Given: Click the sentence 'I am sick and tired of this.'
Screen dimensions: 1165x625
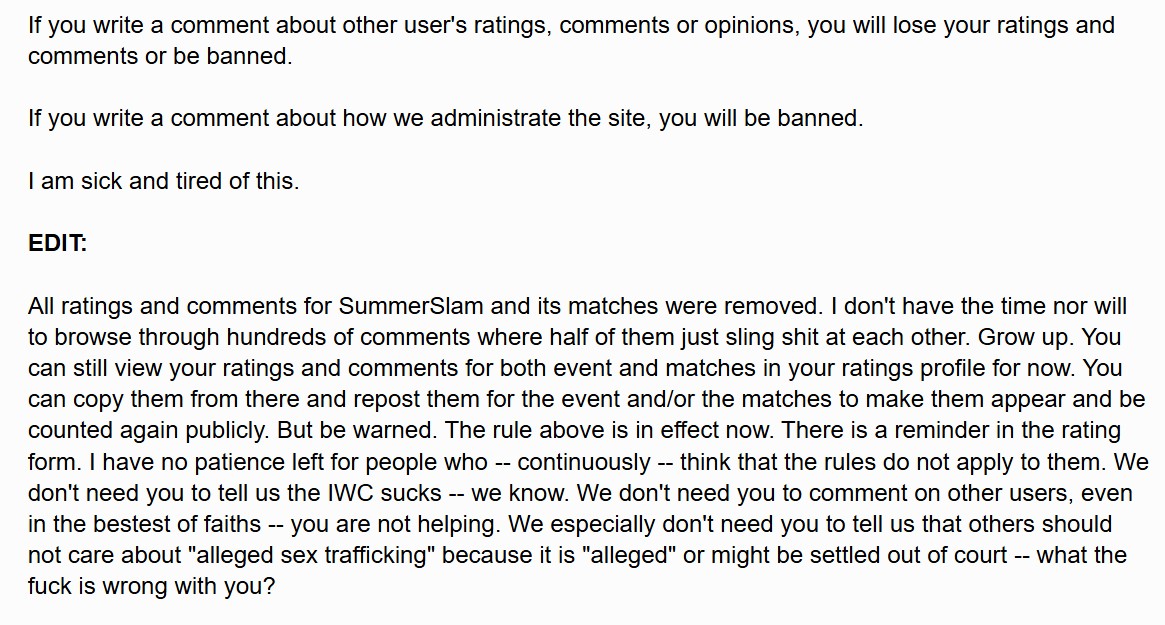Looking at the screenshot, I should pos(163,182).
